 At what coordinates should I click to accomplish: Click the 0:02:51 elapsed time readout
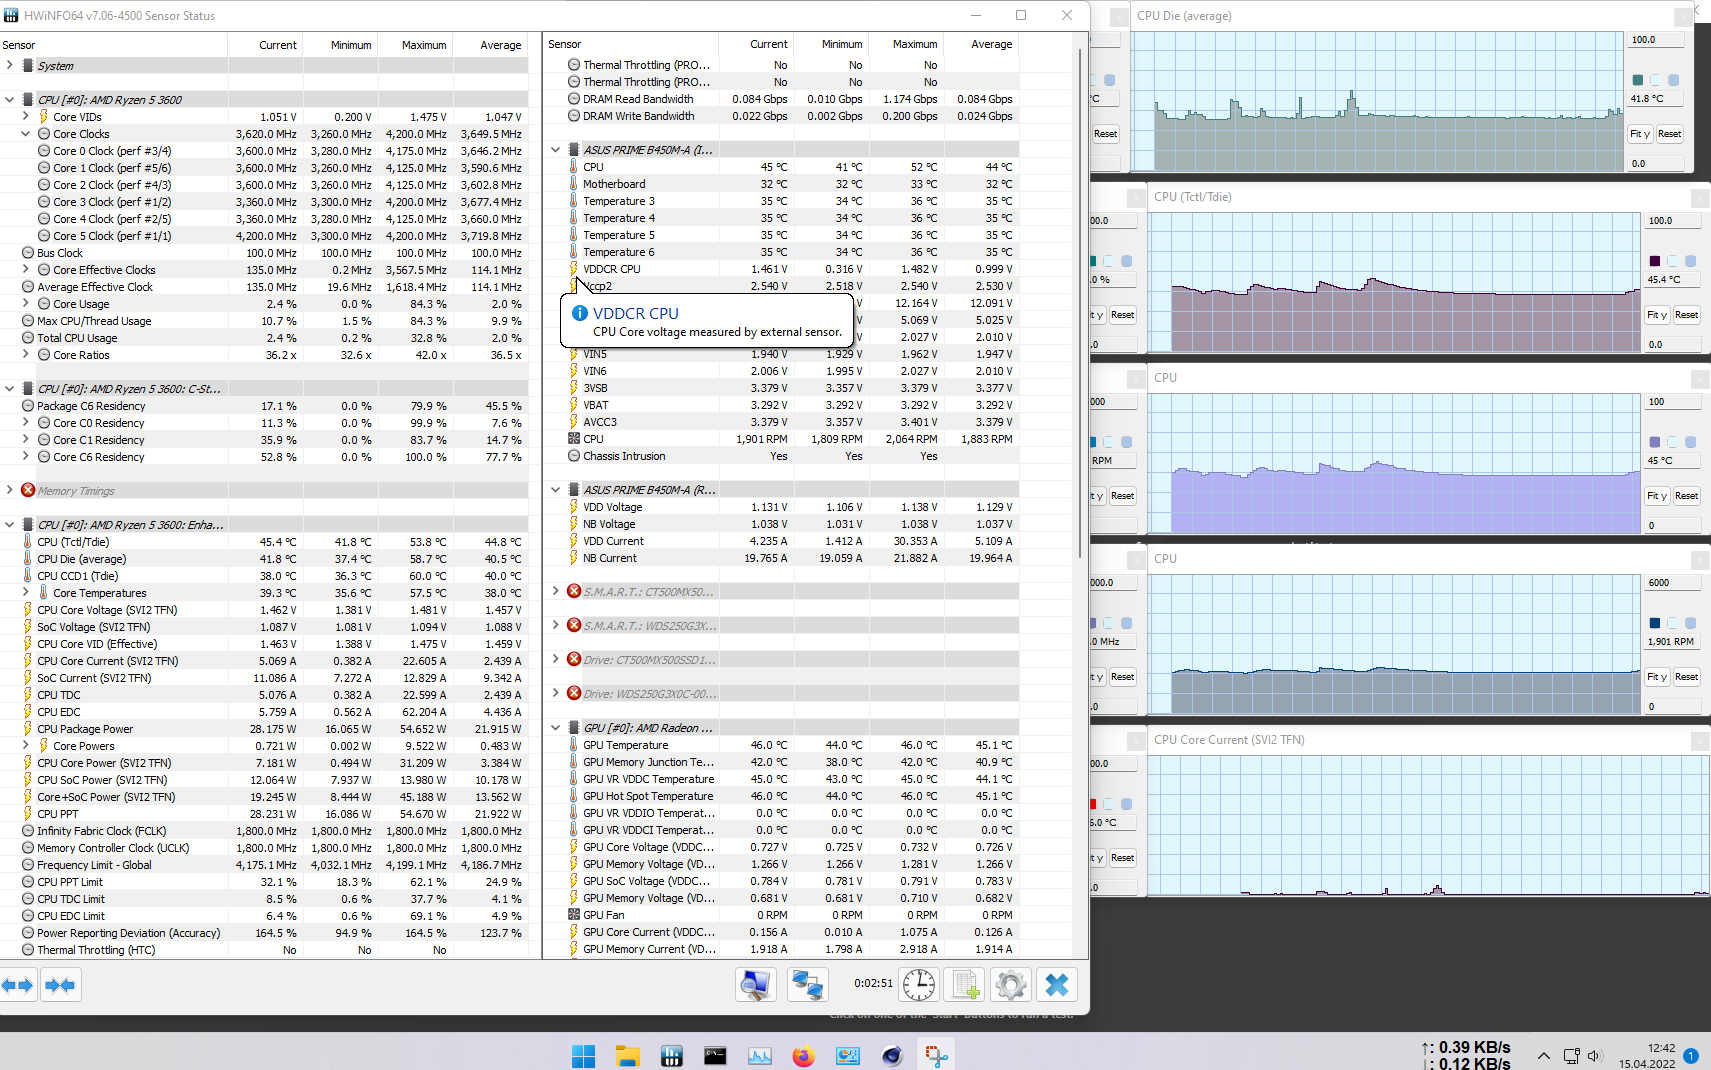click(873, 984)
